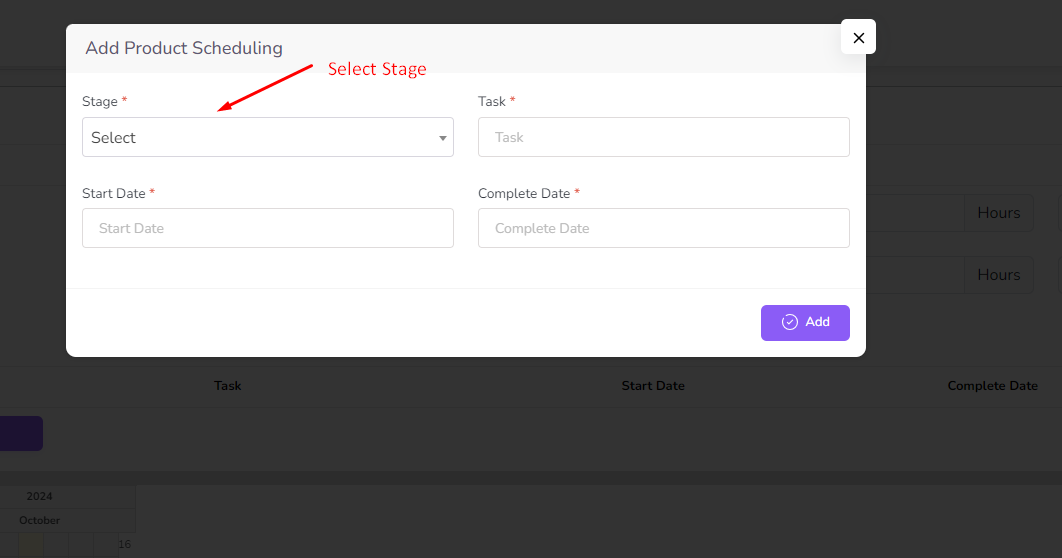
Task: Click the Start Date input field
Action: coord(267,228)
